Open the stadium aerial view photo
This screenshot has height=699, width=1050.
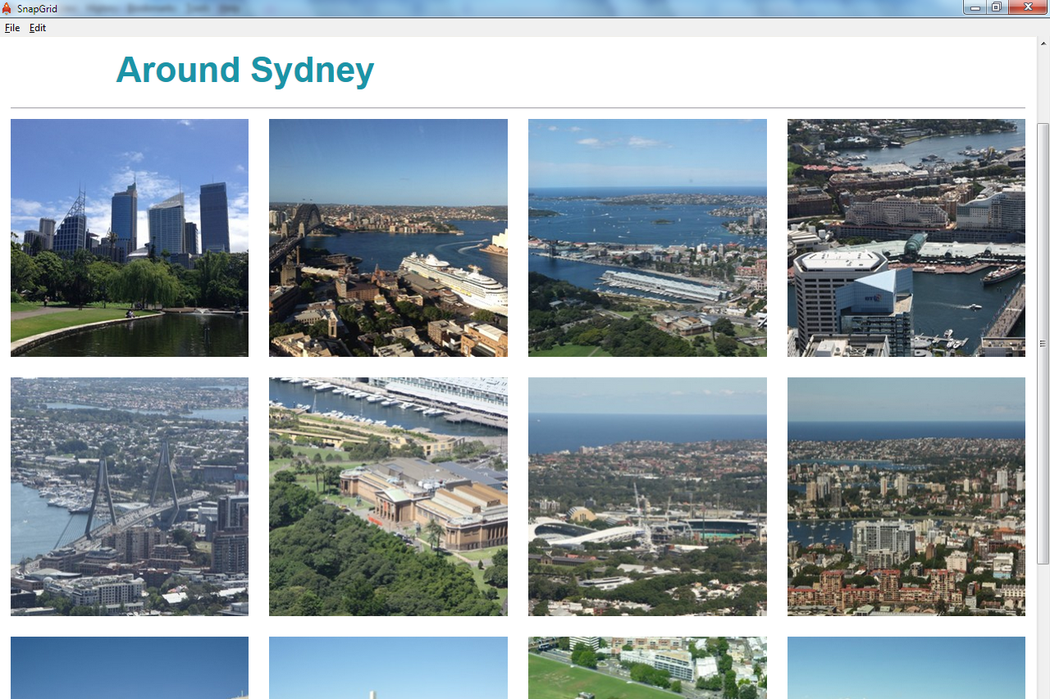pos(647,496)
